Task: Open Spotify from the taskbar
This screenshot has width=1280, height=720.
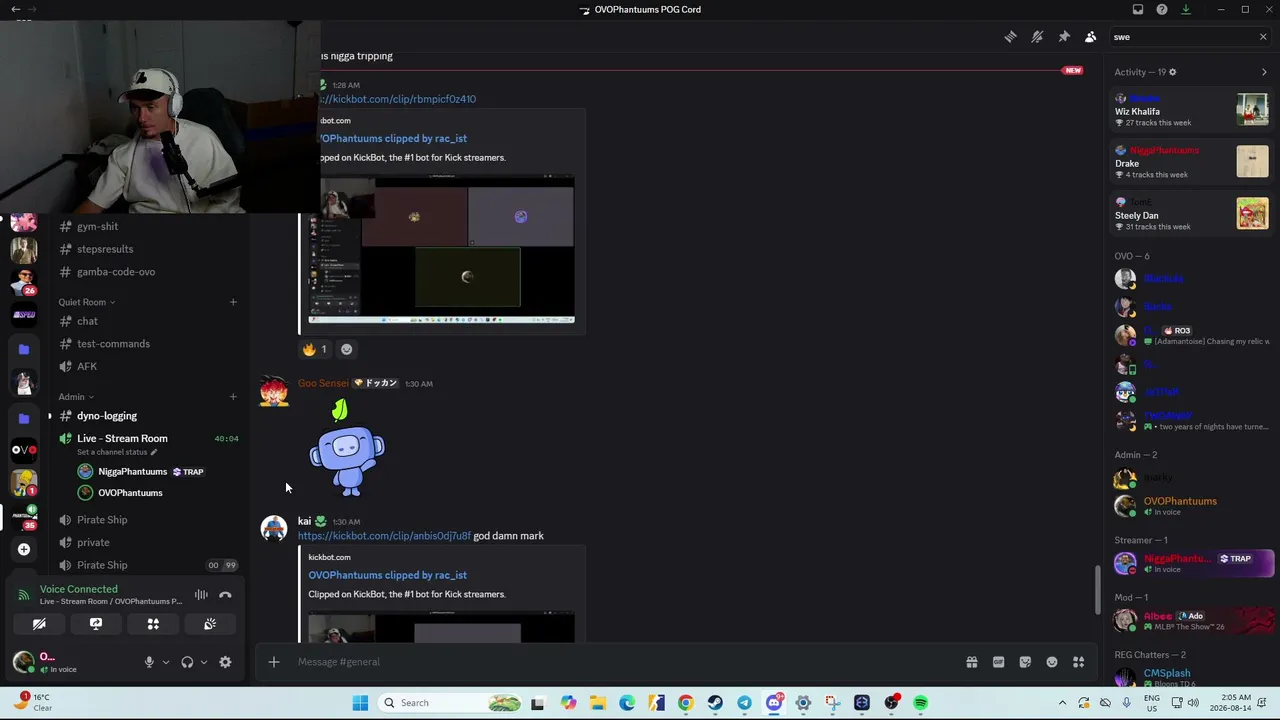Action: [920, 703]
